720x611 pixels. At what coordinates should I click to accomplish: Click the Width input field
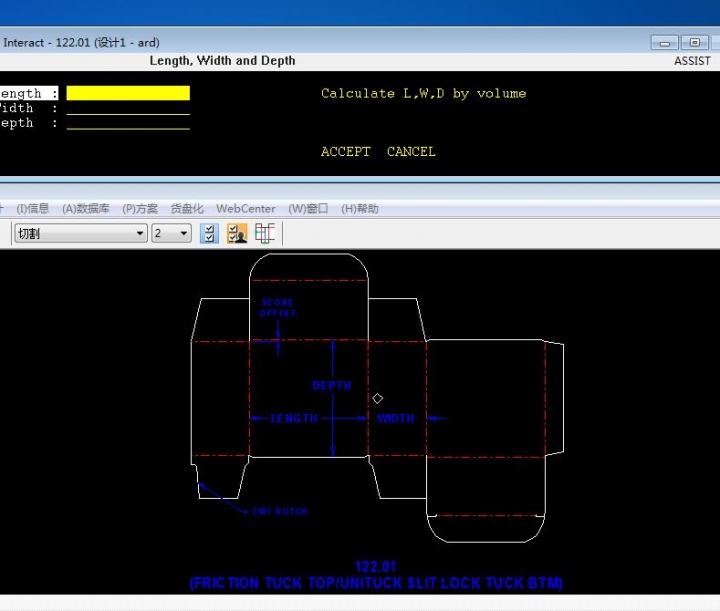(x=128, y=108)
